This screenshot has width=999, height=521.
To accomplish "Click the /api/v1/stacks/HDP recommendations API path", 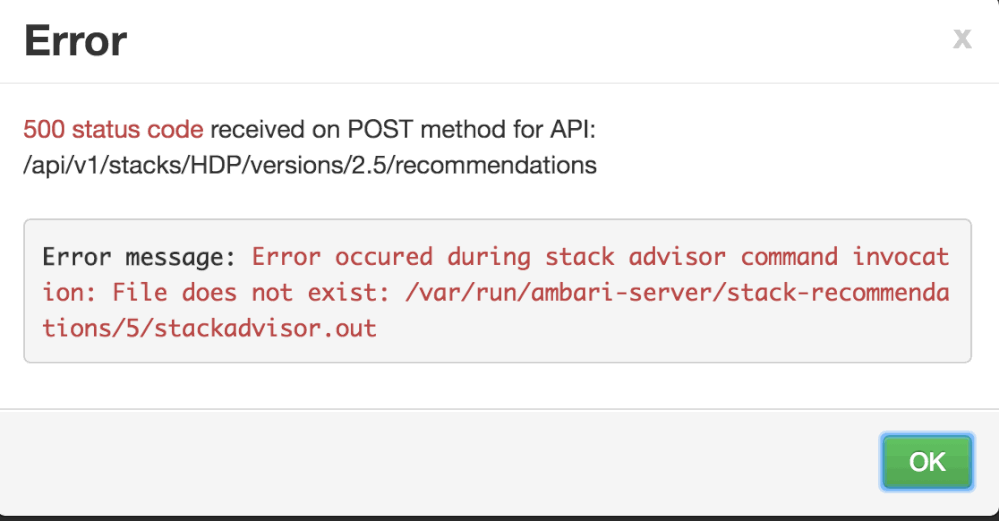I will [310, 165].
